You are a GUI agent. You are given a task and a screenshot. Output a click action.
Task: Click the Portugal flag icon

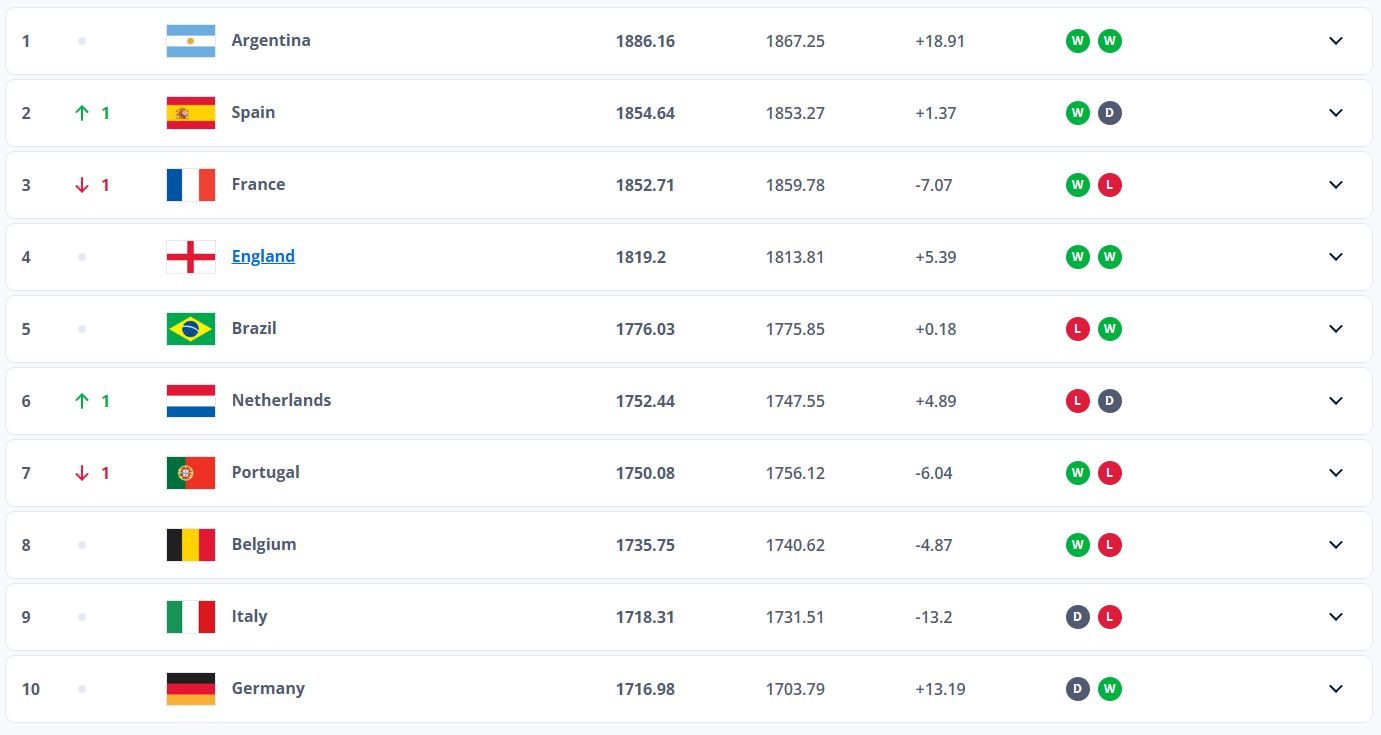click(190, 473)
